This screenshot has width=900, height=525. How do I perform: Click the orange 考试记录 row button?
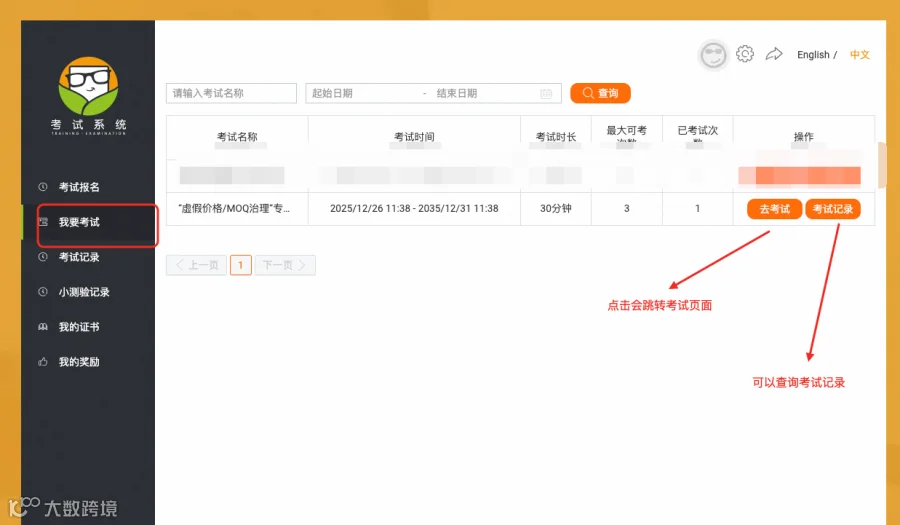click(833, 209)
